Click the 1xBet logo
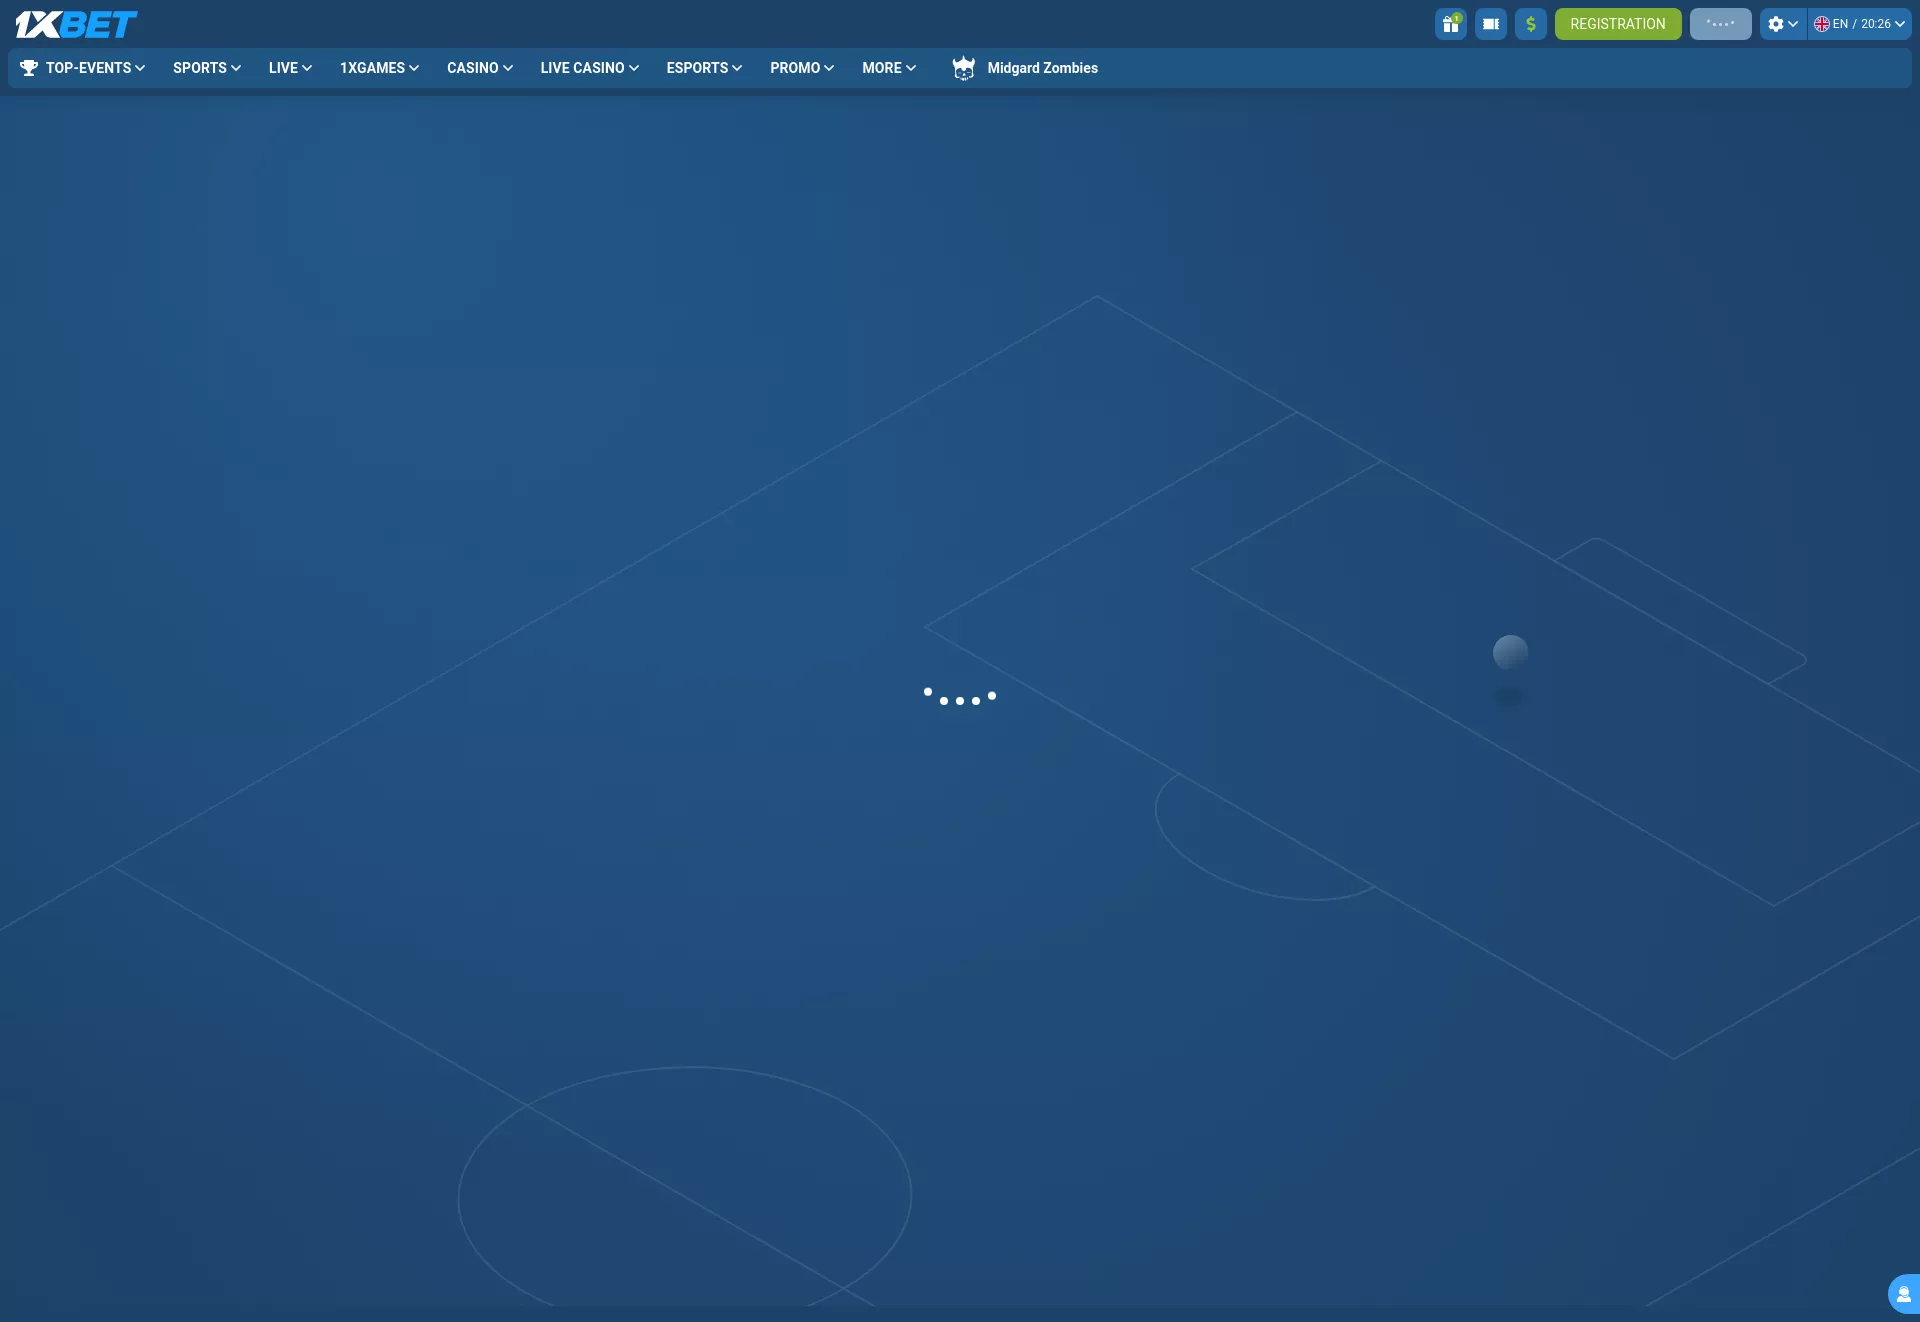The width and height of the screenshot is (1920, 1322). (75, 24)
